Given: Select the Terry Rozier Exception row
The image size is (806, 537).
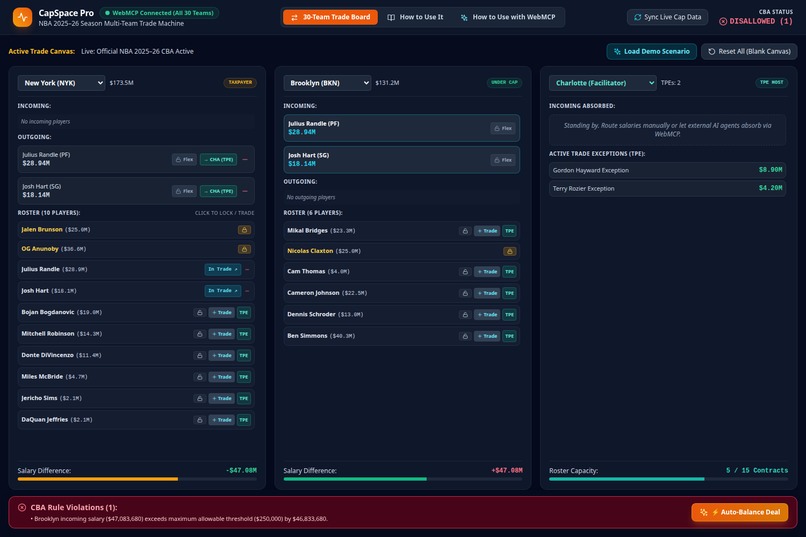Looking at the screenshot, I should (x=667, y=189).
